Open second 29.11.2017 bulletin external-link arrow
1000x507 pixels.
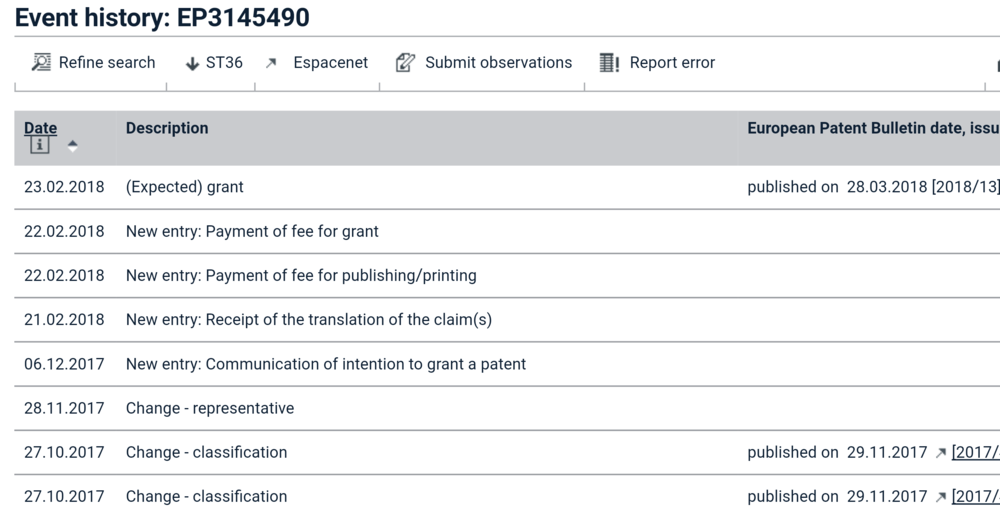click(x=940, y=497)
